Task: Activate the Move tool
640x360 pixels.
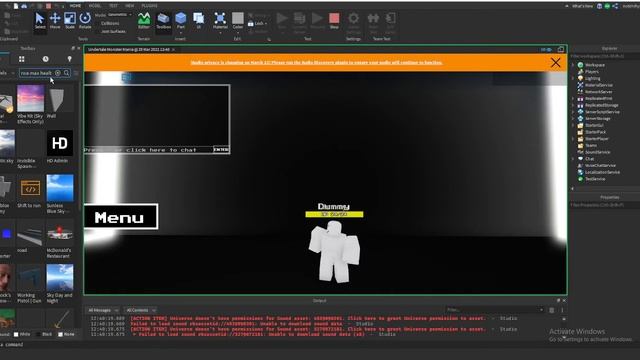Action: tap(55, 21)
